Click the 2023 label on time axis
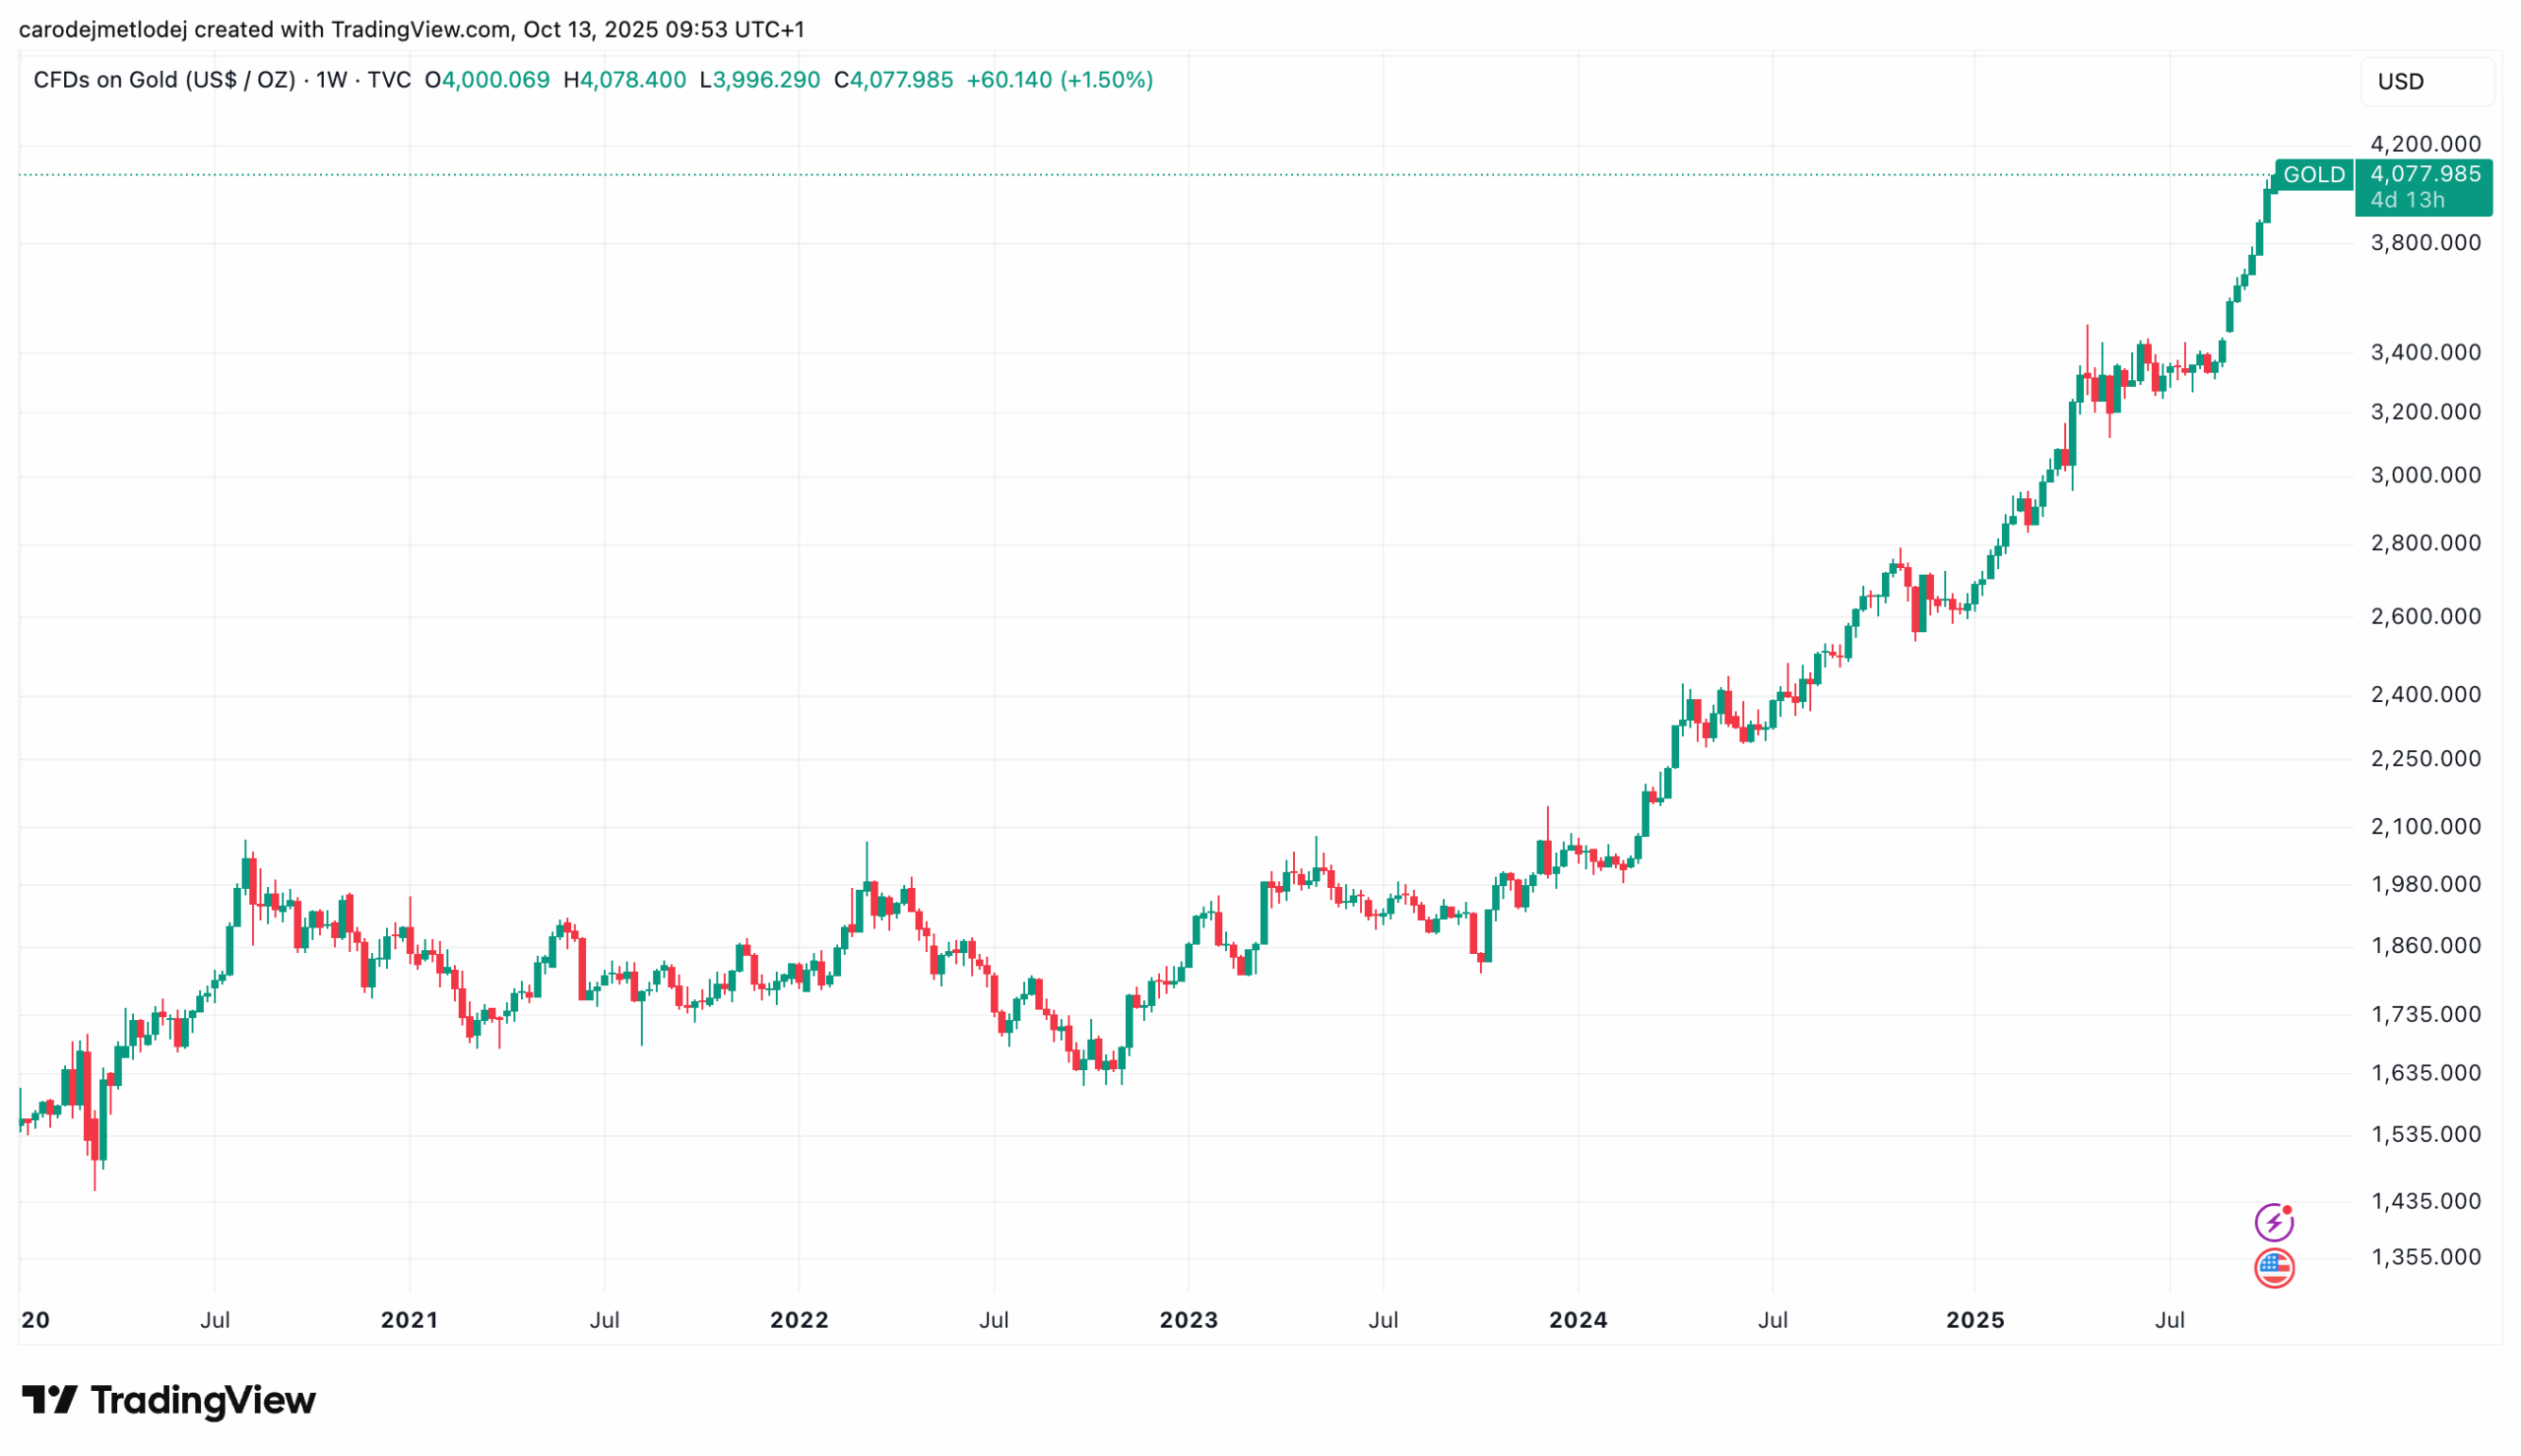The width and height of the screenshot is (2521, 1456). tap(1188, 1320)
